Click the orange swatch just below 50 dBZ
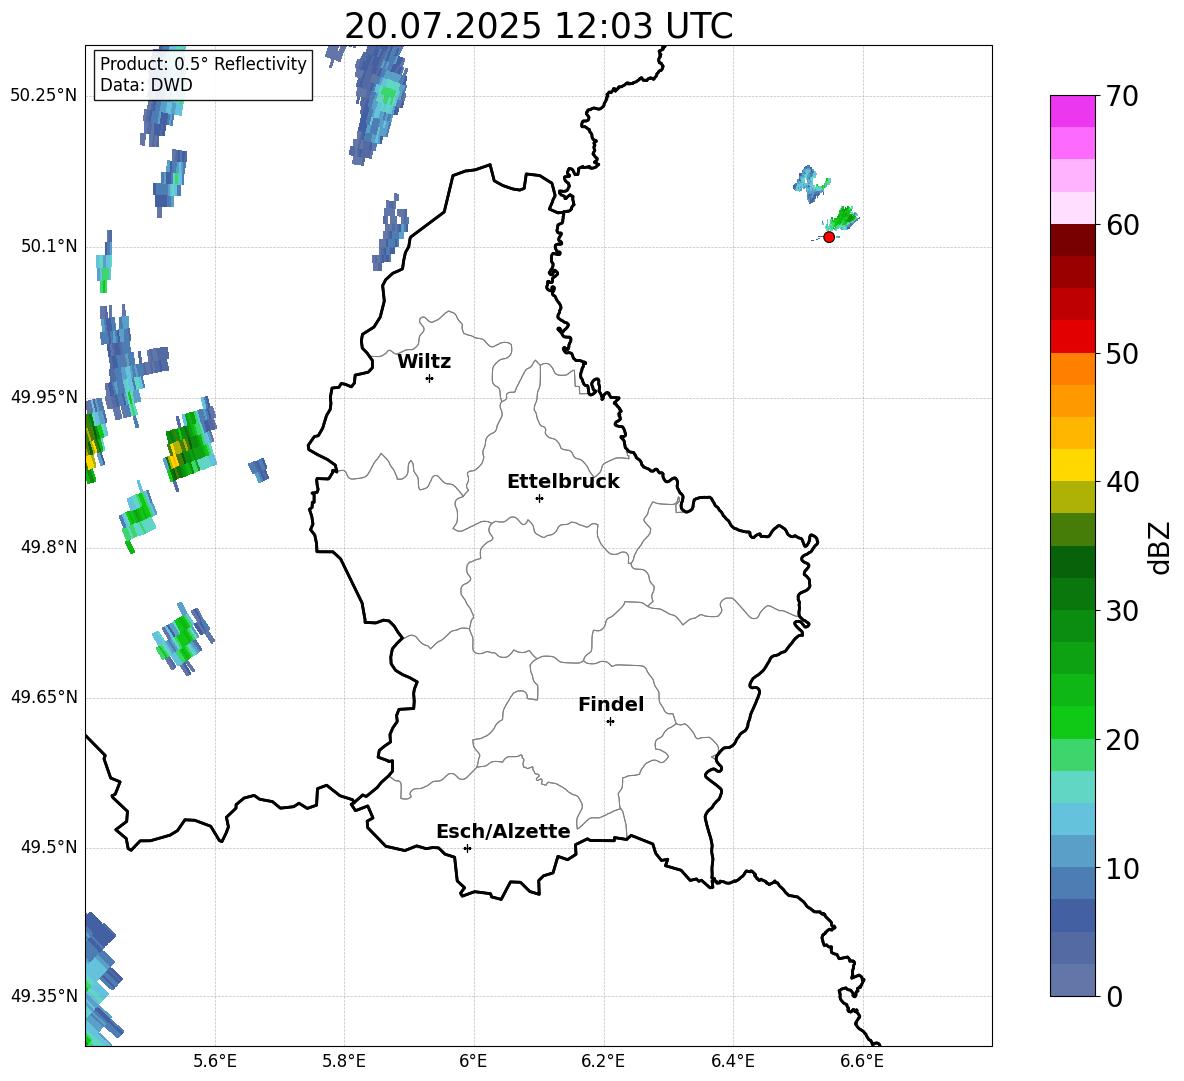 pos(1073,369)
